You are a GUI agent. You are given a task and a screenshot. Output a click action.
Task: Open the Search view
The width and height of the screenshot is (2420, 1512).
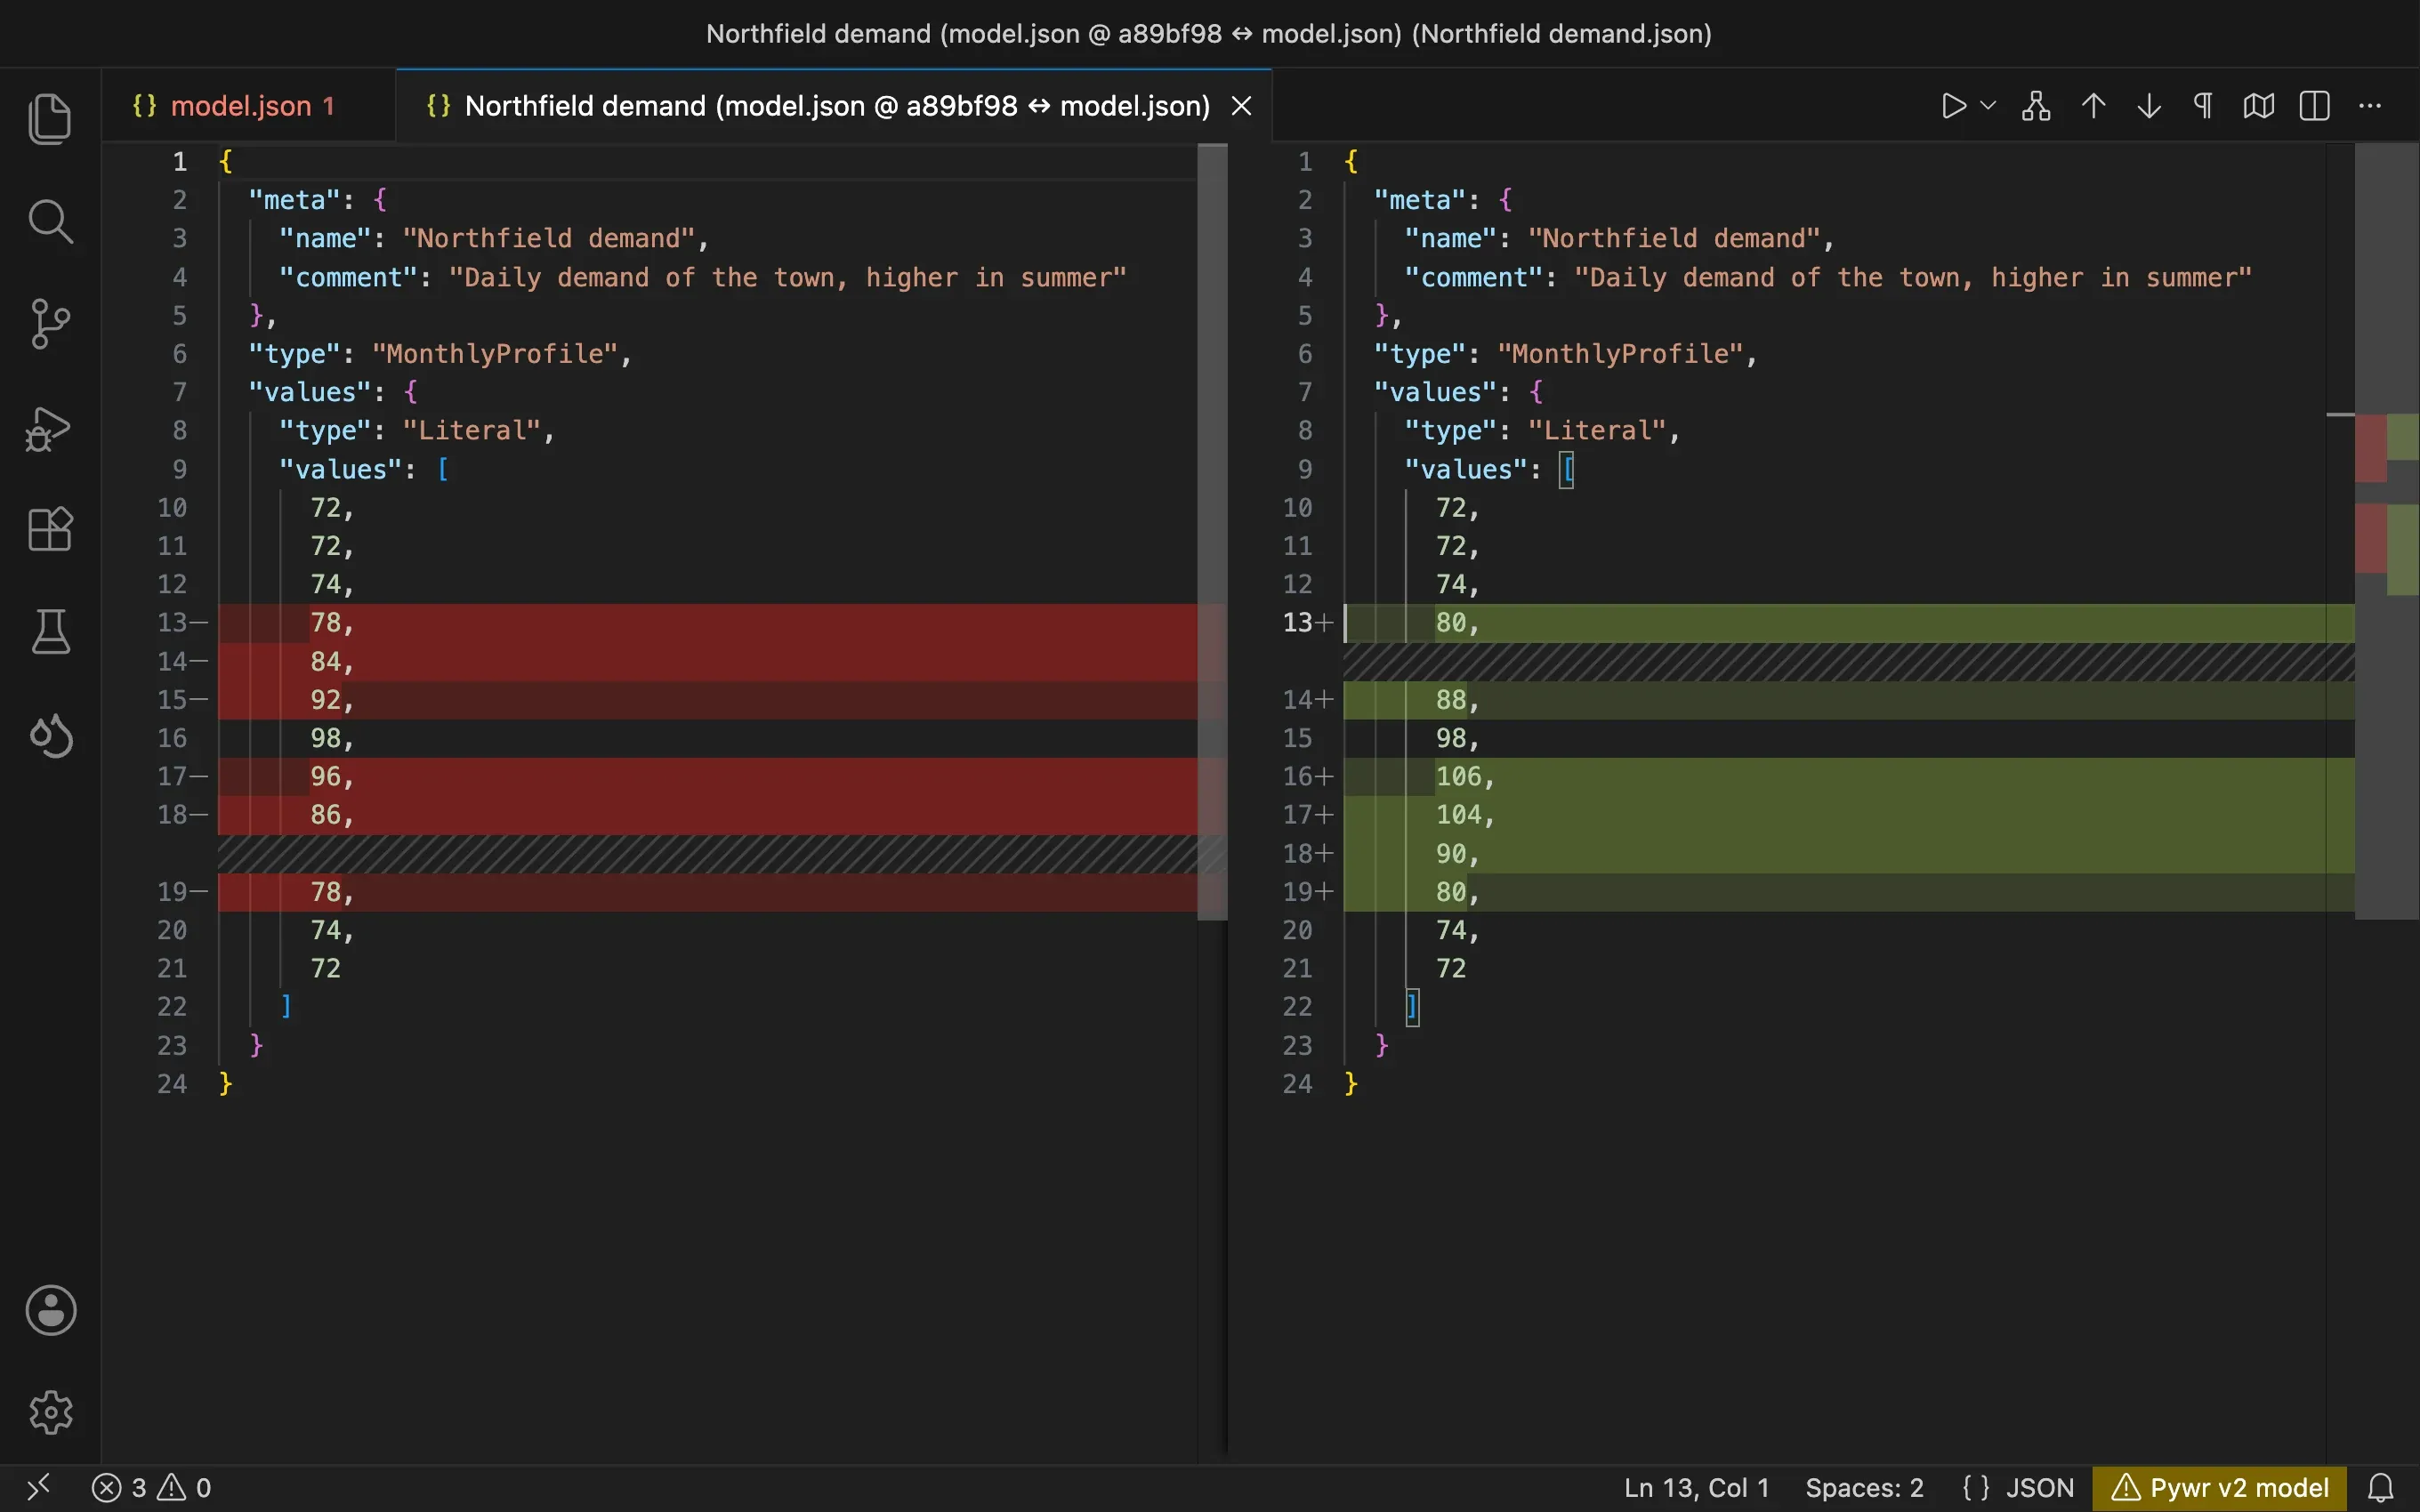tap(50, 222)
